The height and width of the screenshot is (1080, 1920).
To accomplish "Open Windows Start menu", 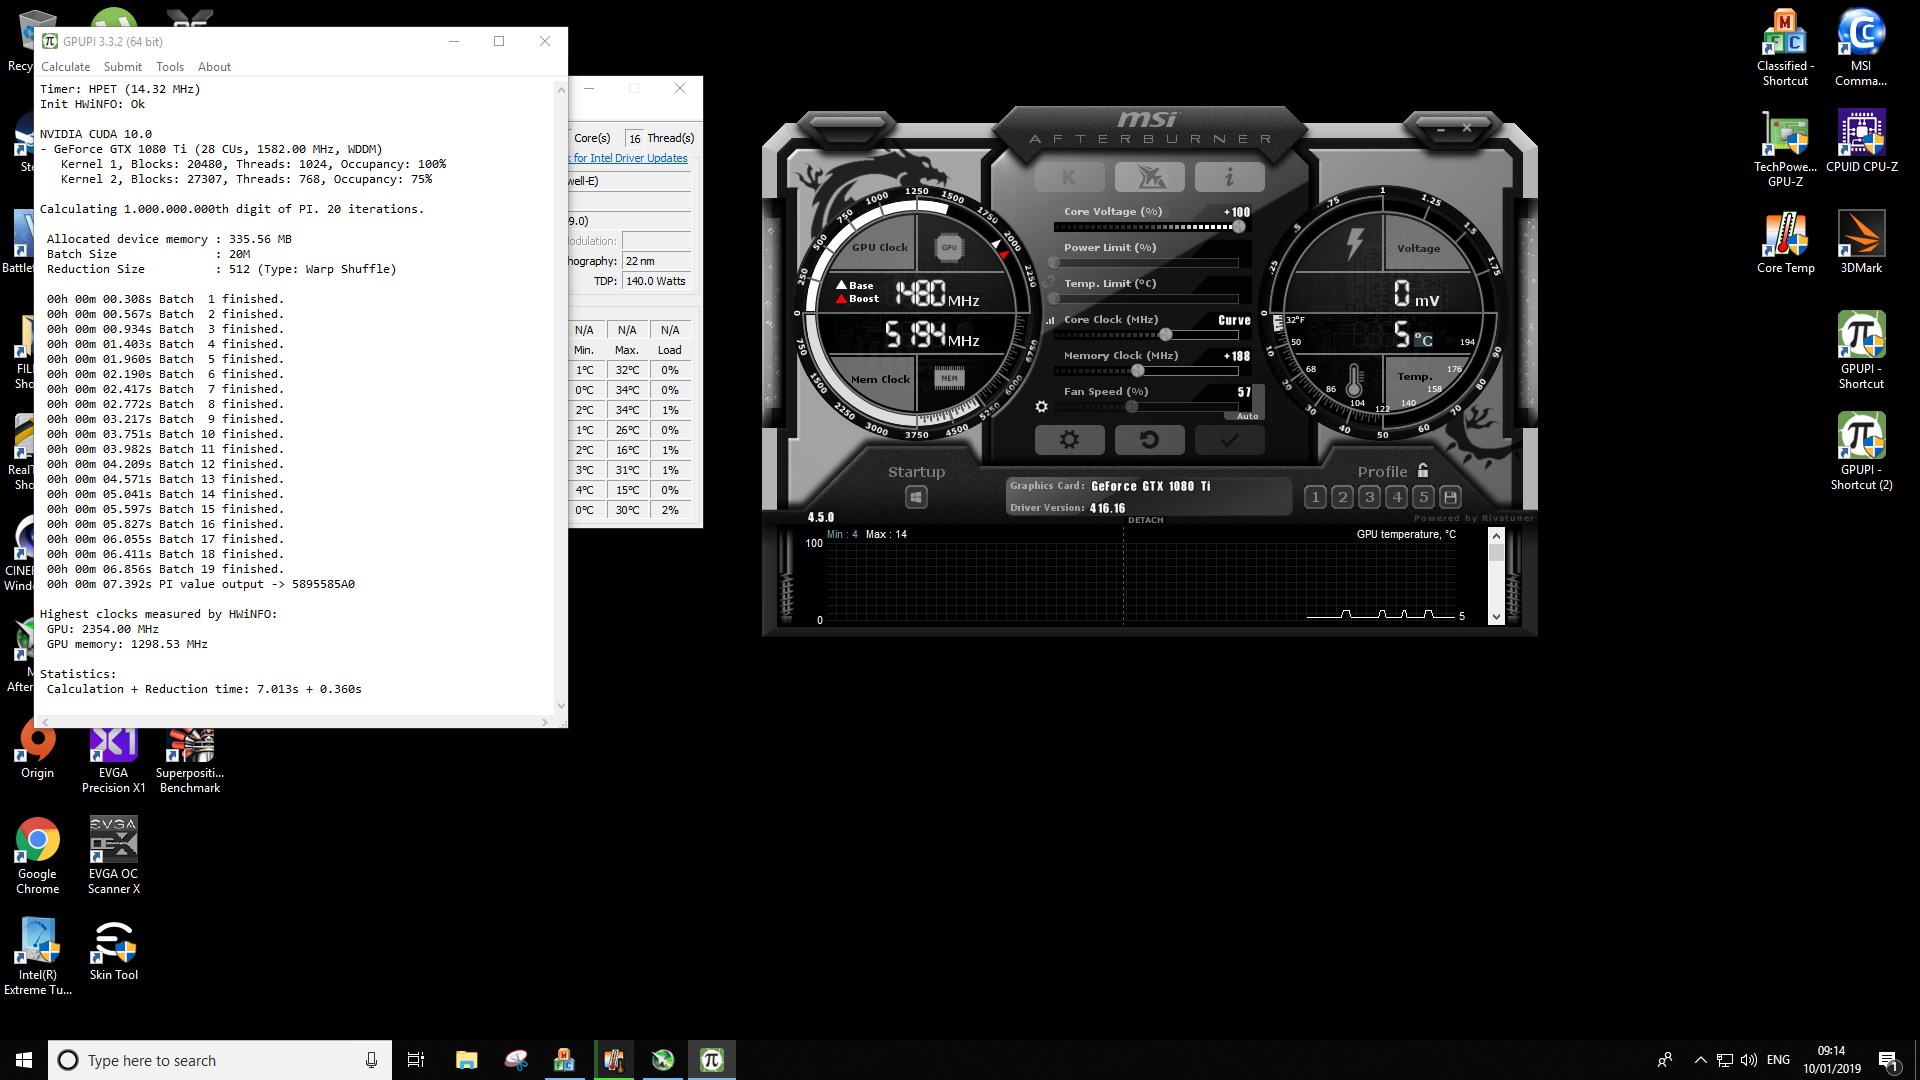I will click(x=24, y=1060).
